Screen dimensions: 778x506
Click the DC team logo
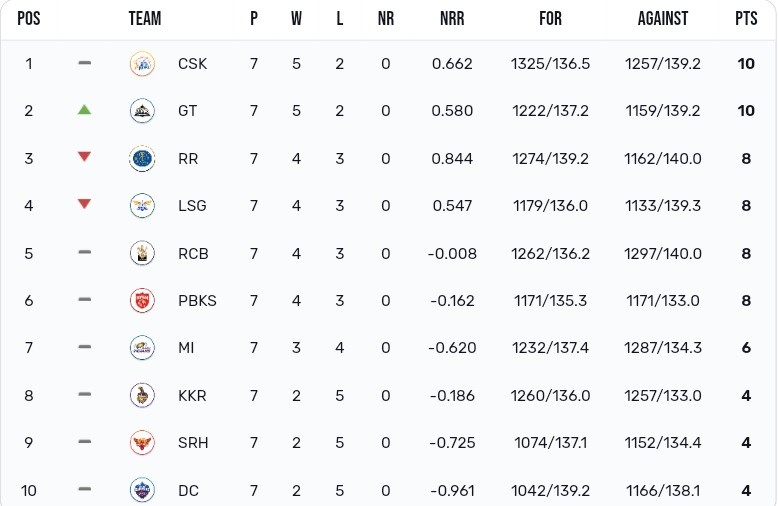pyautogui.click(x=142, y=490)
